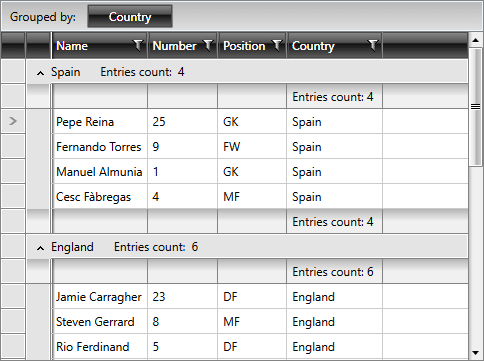Select the Steven Gerrard cell
484x361 pixels.
coord(100,321)
